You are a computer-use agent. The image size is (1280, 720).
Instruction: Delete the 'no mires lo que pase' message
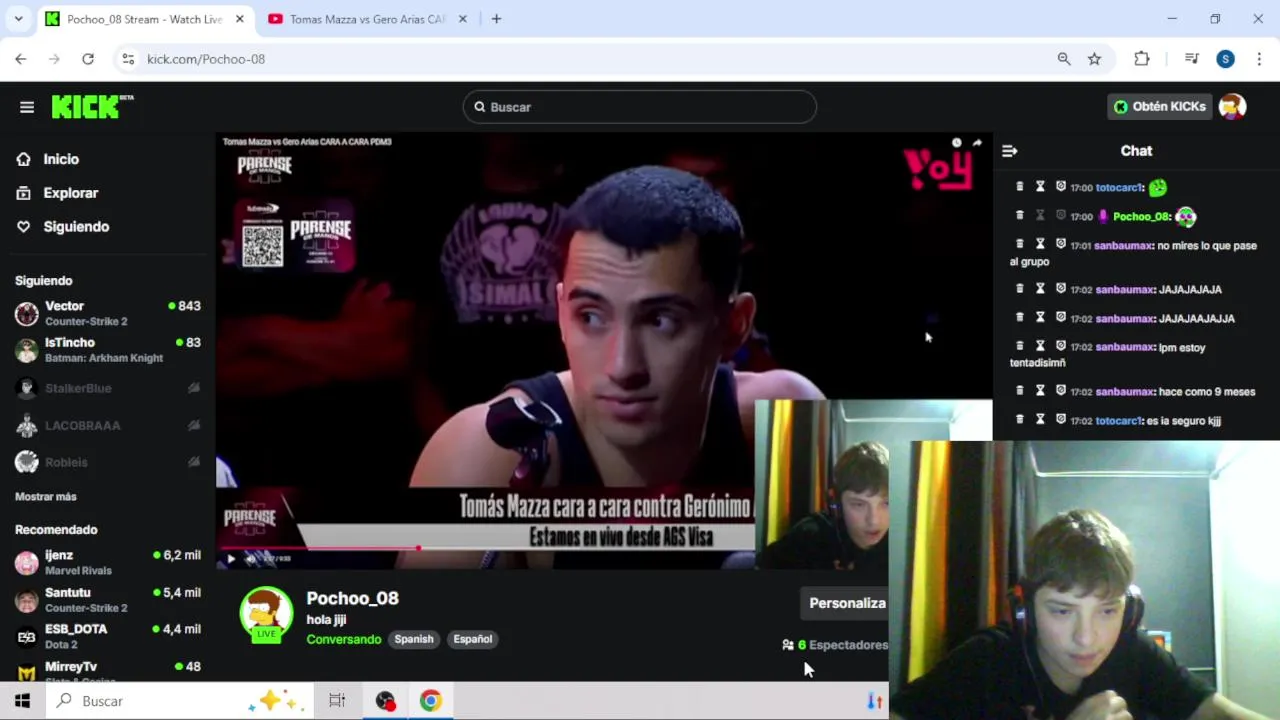(1019, 245)
